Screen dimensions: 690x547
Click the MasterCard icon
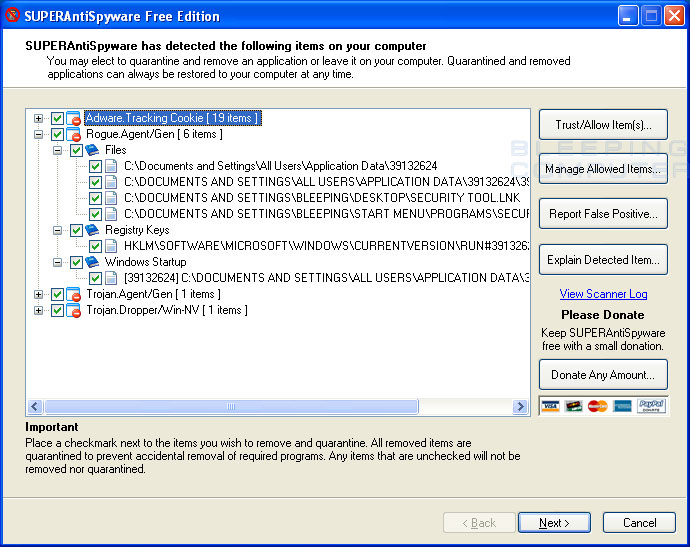[x=598, y=406]
